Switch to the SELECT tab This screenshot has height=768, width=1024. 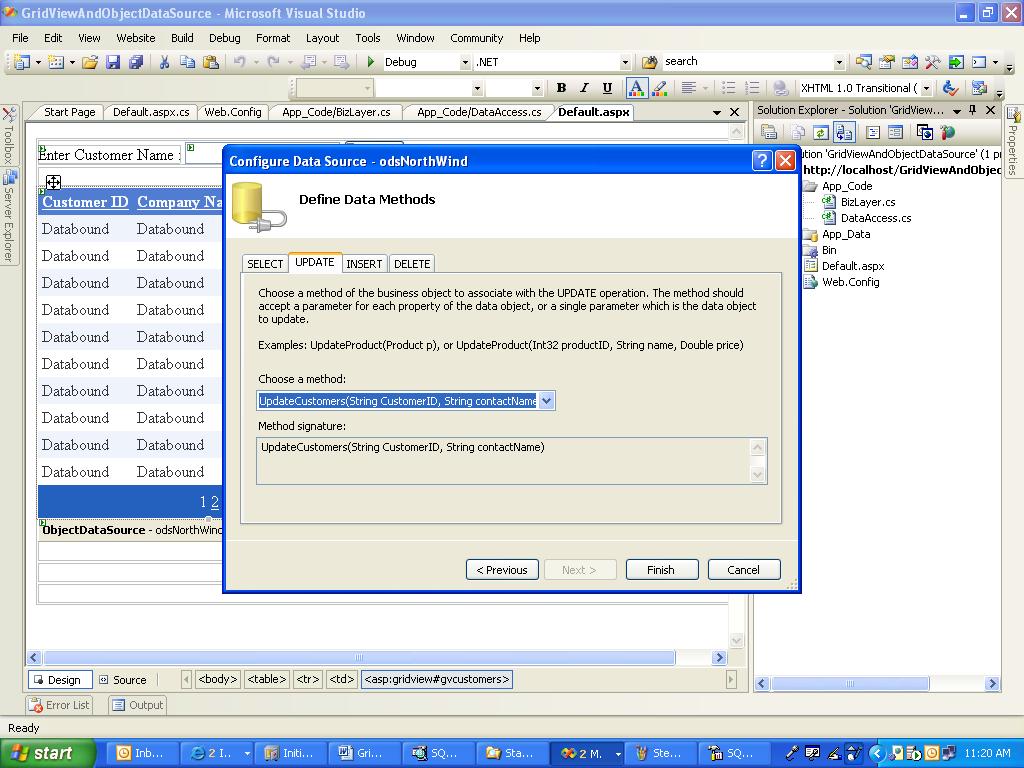(265, 264)
